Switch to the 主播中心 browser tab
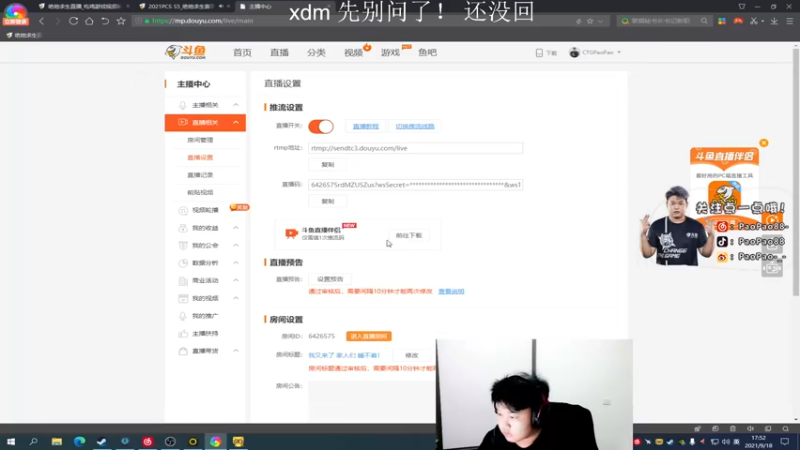The width and height of the screenshot is (800, 450). point(260,7)
